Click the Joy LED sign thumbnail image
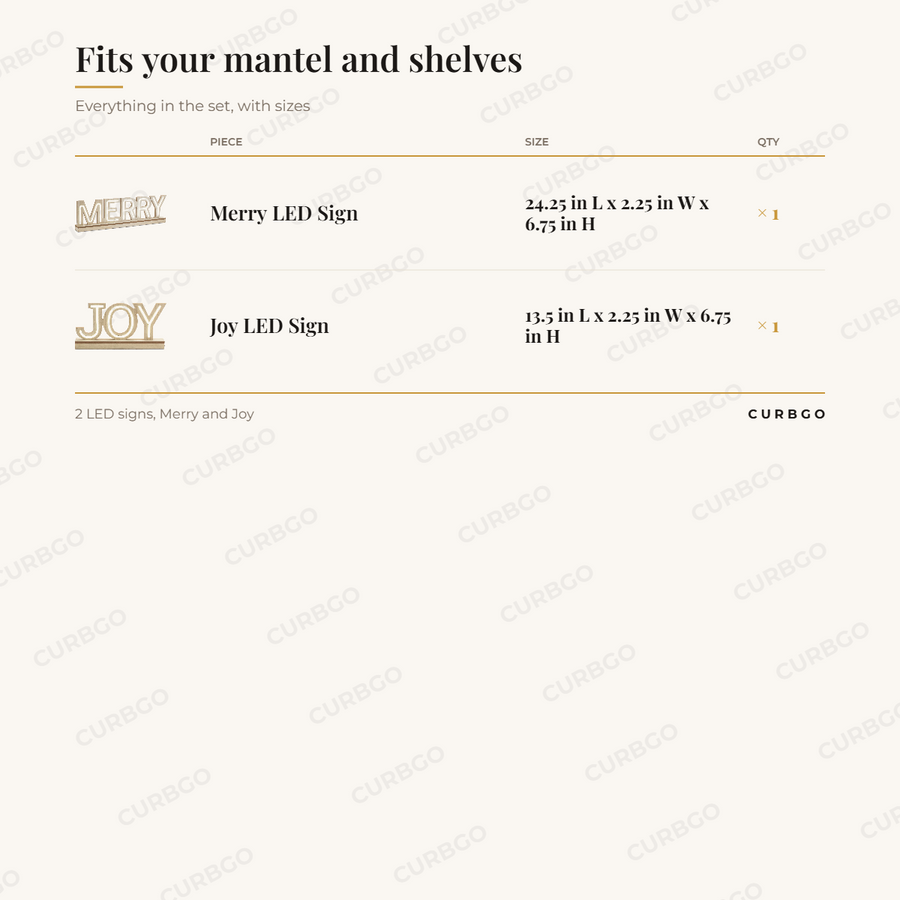Screen dimensions: 900x900 point(121,325)
